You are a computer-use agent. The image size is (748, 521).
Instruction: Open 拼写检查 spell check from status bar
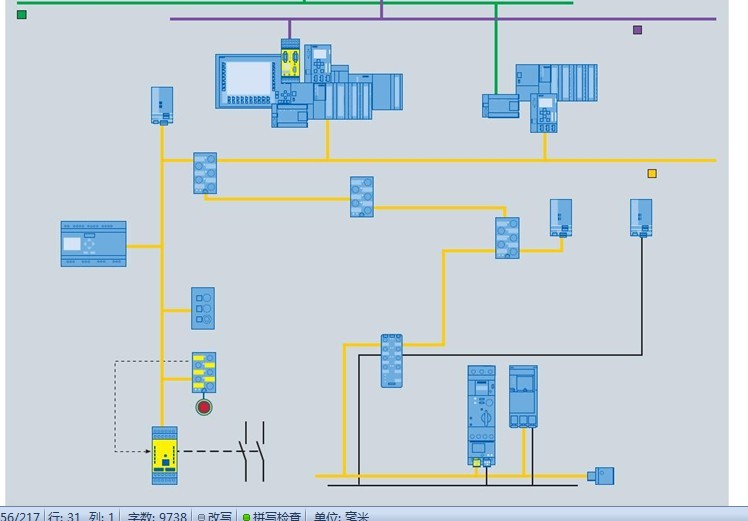271,515
